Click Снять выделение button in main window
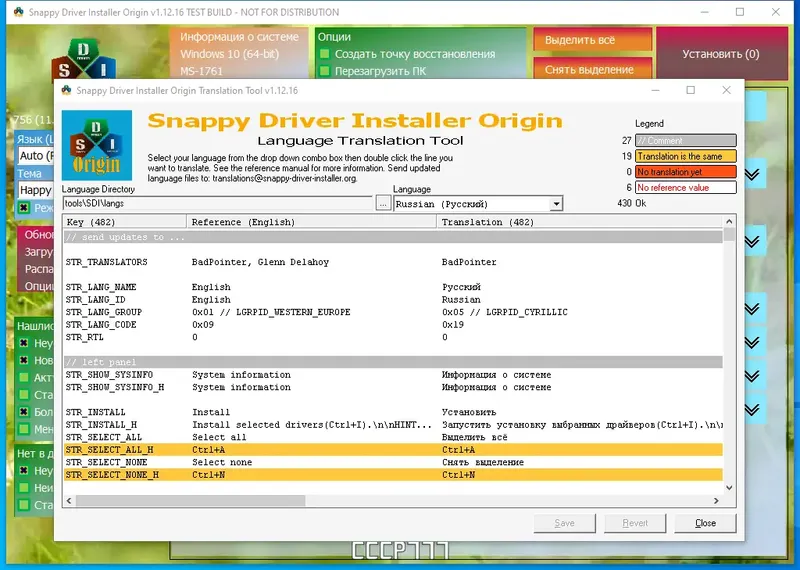This screenshot has width=800, height=570. pyautogui.click(x=593, y=69)
